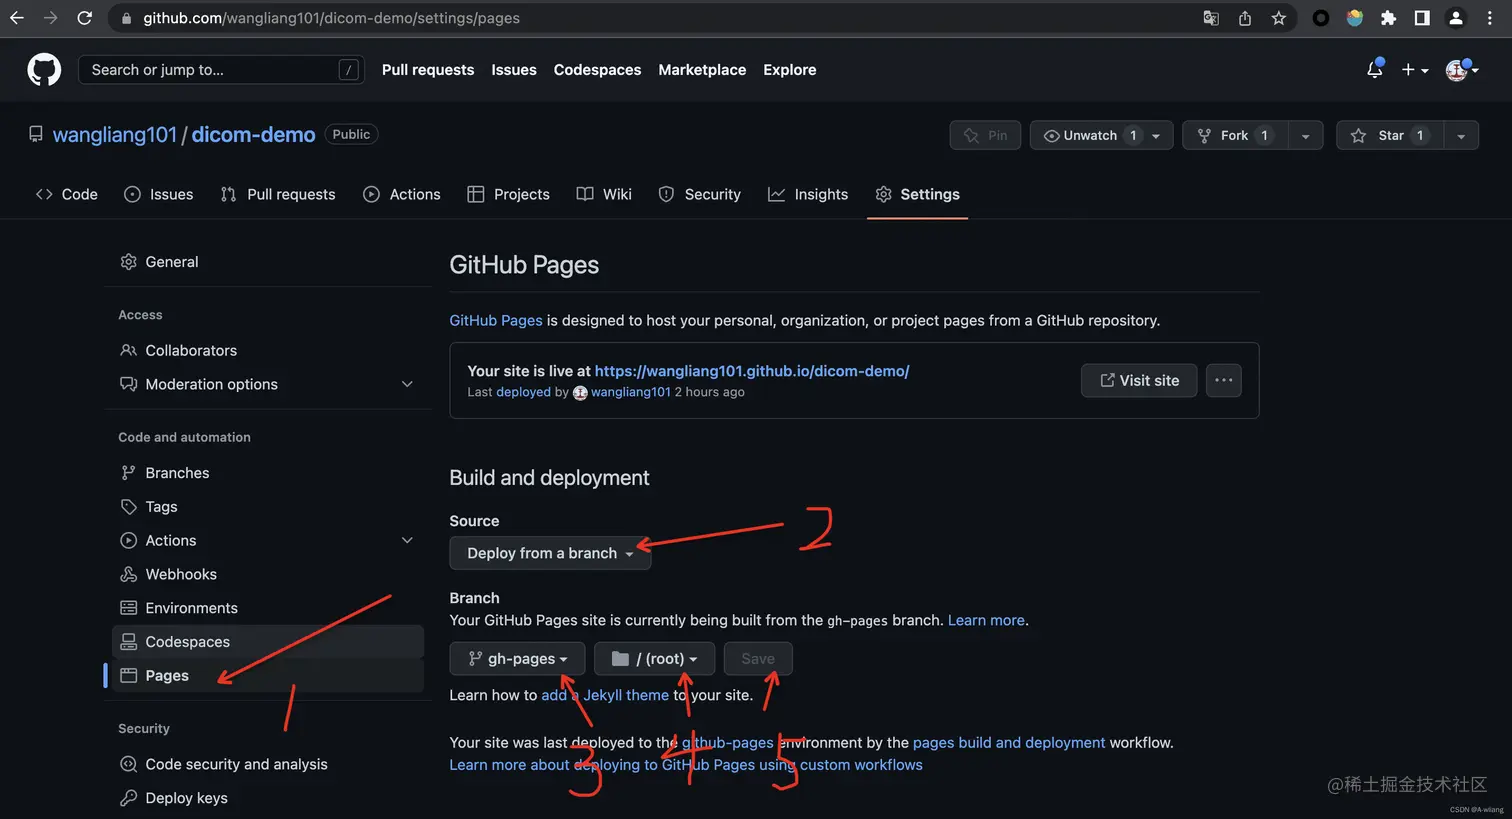
Task: Open General settings in sidebar
Action: pyautogui.click(x=268, y=262)
